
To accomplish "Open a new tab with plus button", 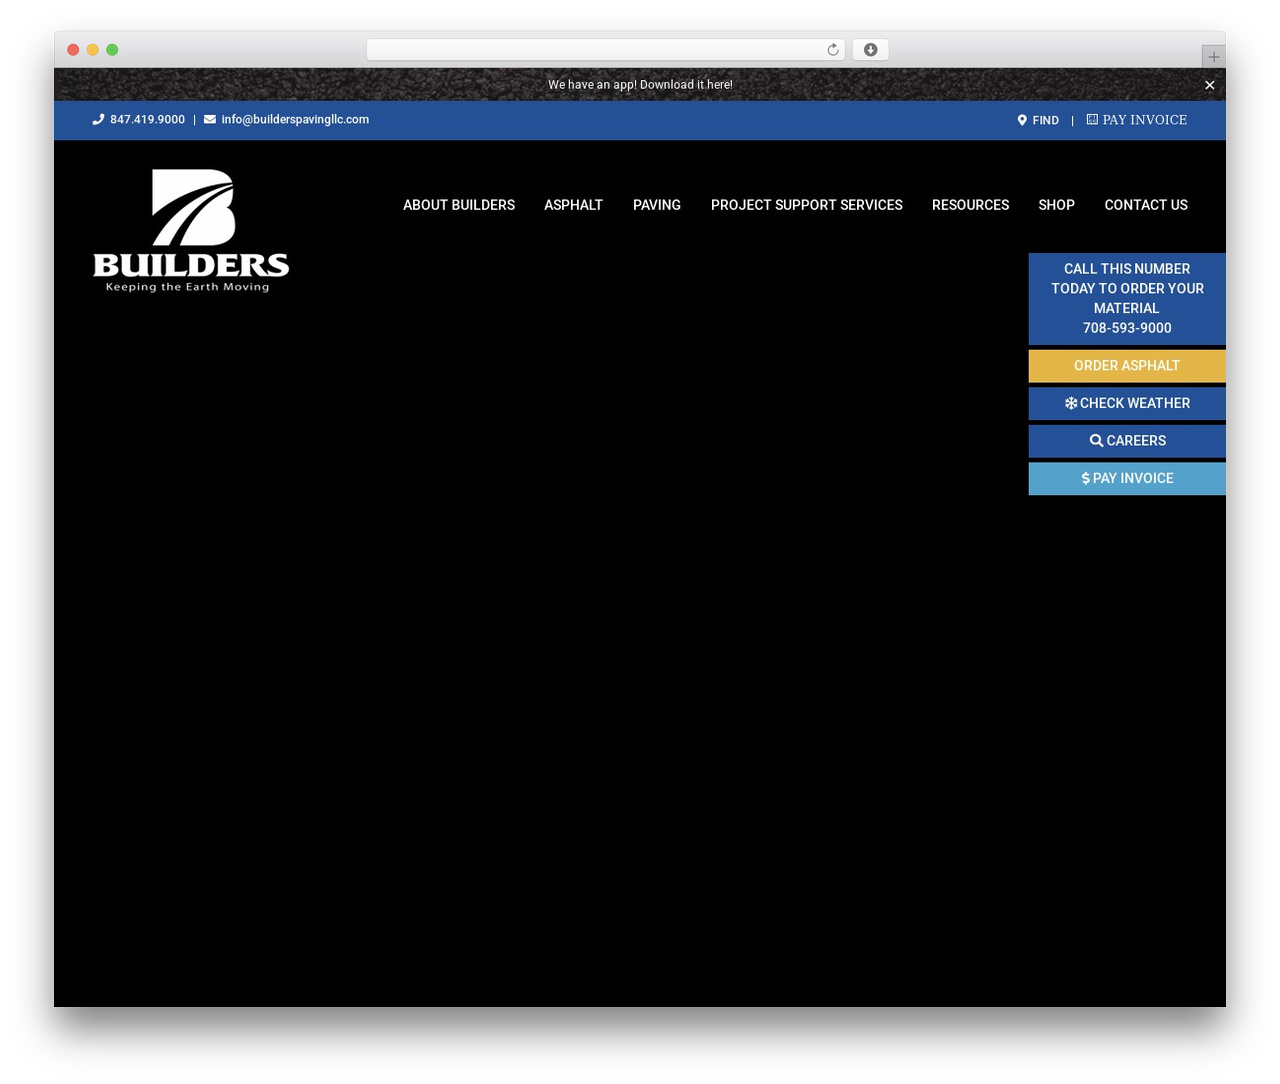I will point(1214,57).
